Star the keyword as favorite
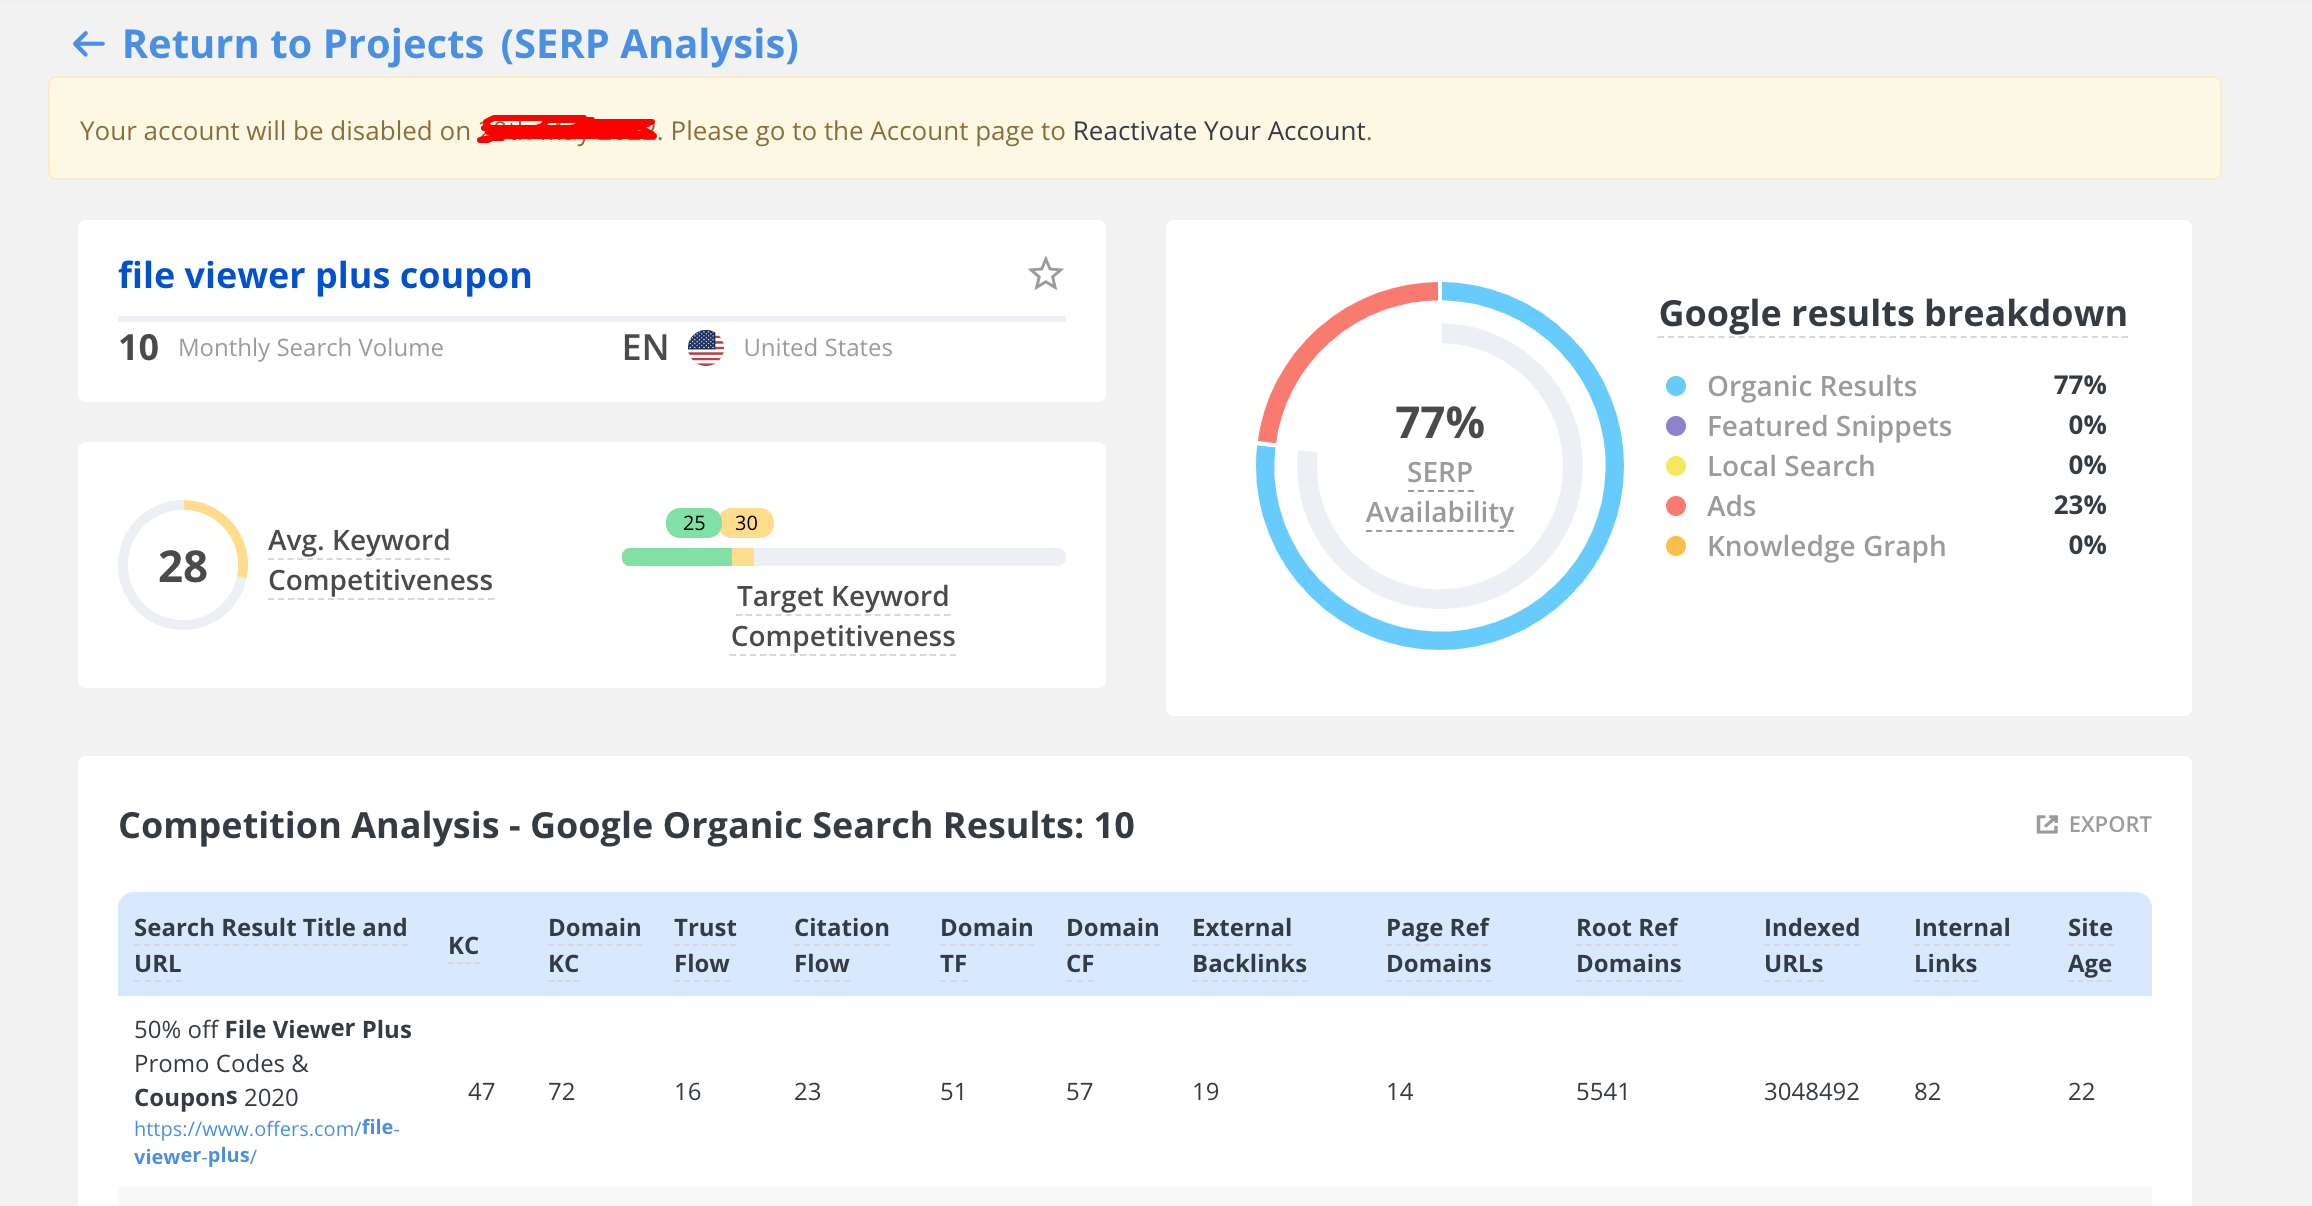The image size is (2312, 1206). (x=1046, y=274)
